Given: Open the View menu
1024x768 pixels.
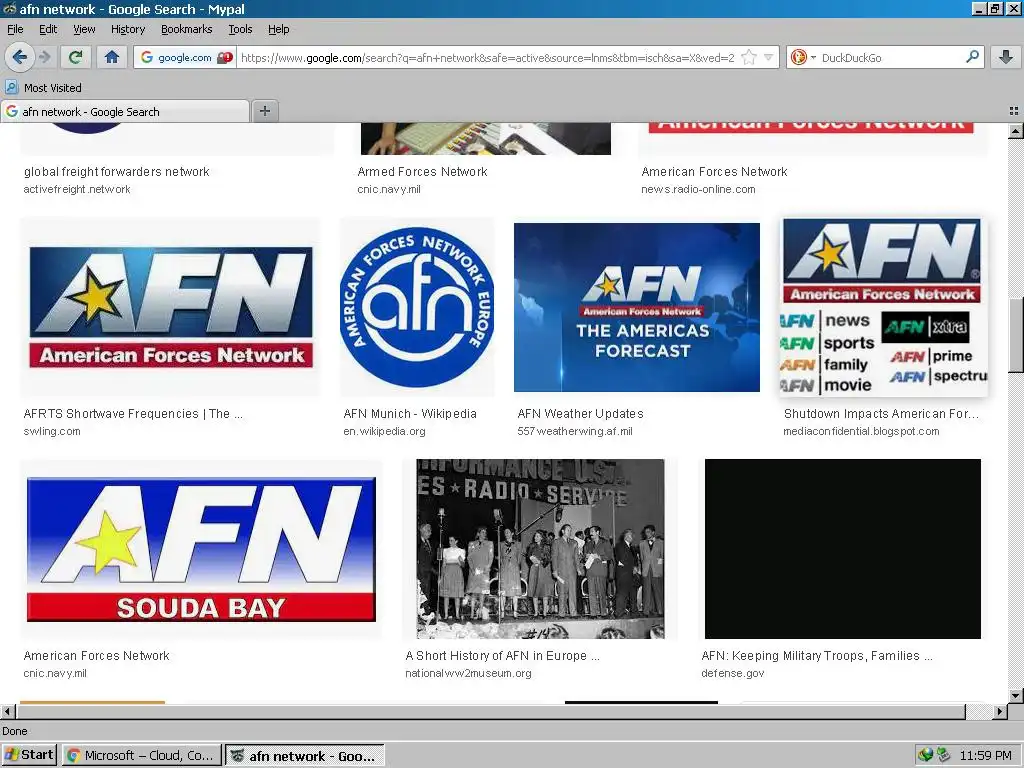Looking at the screenshot, I should (x=84, y=29).
